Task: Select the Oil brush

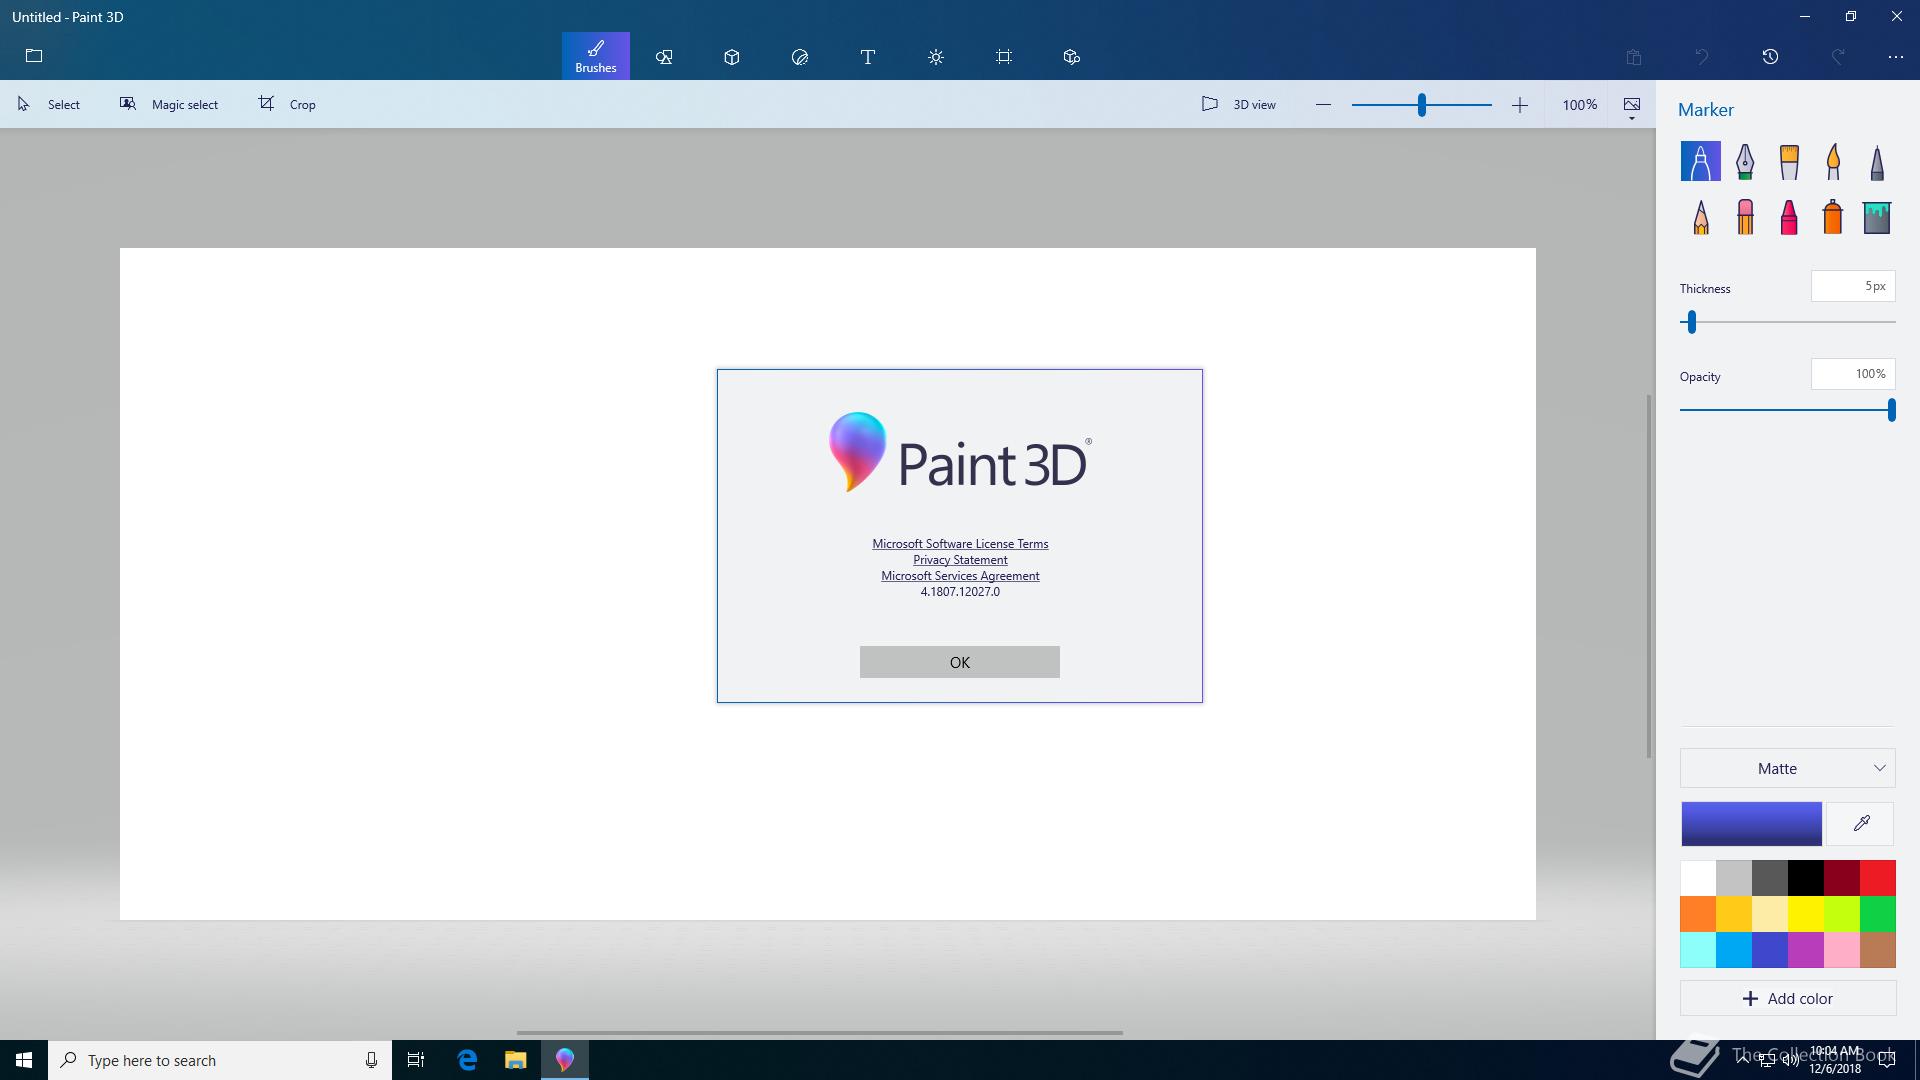Action: click(1789, 161)
